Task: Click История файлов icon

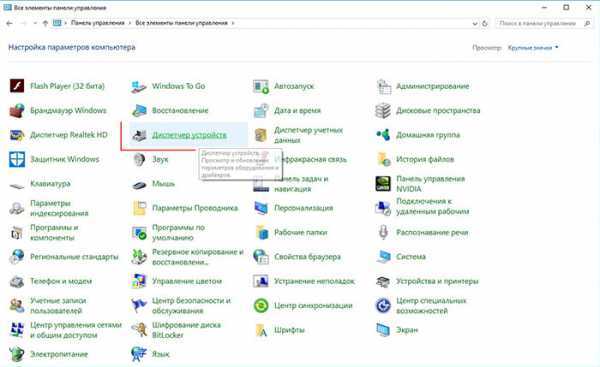Action: pos(383,159)
